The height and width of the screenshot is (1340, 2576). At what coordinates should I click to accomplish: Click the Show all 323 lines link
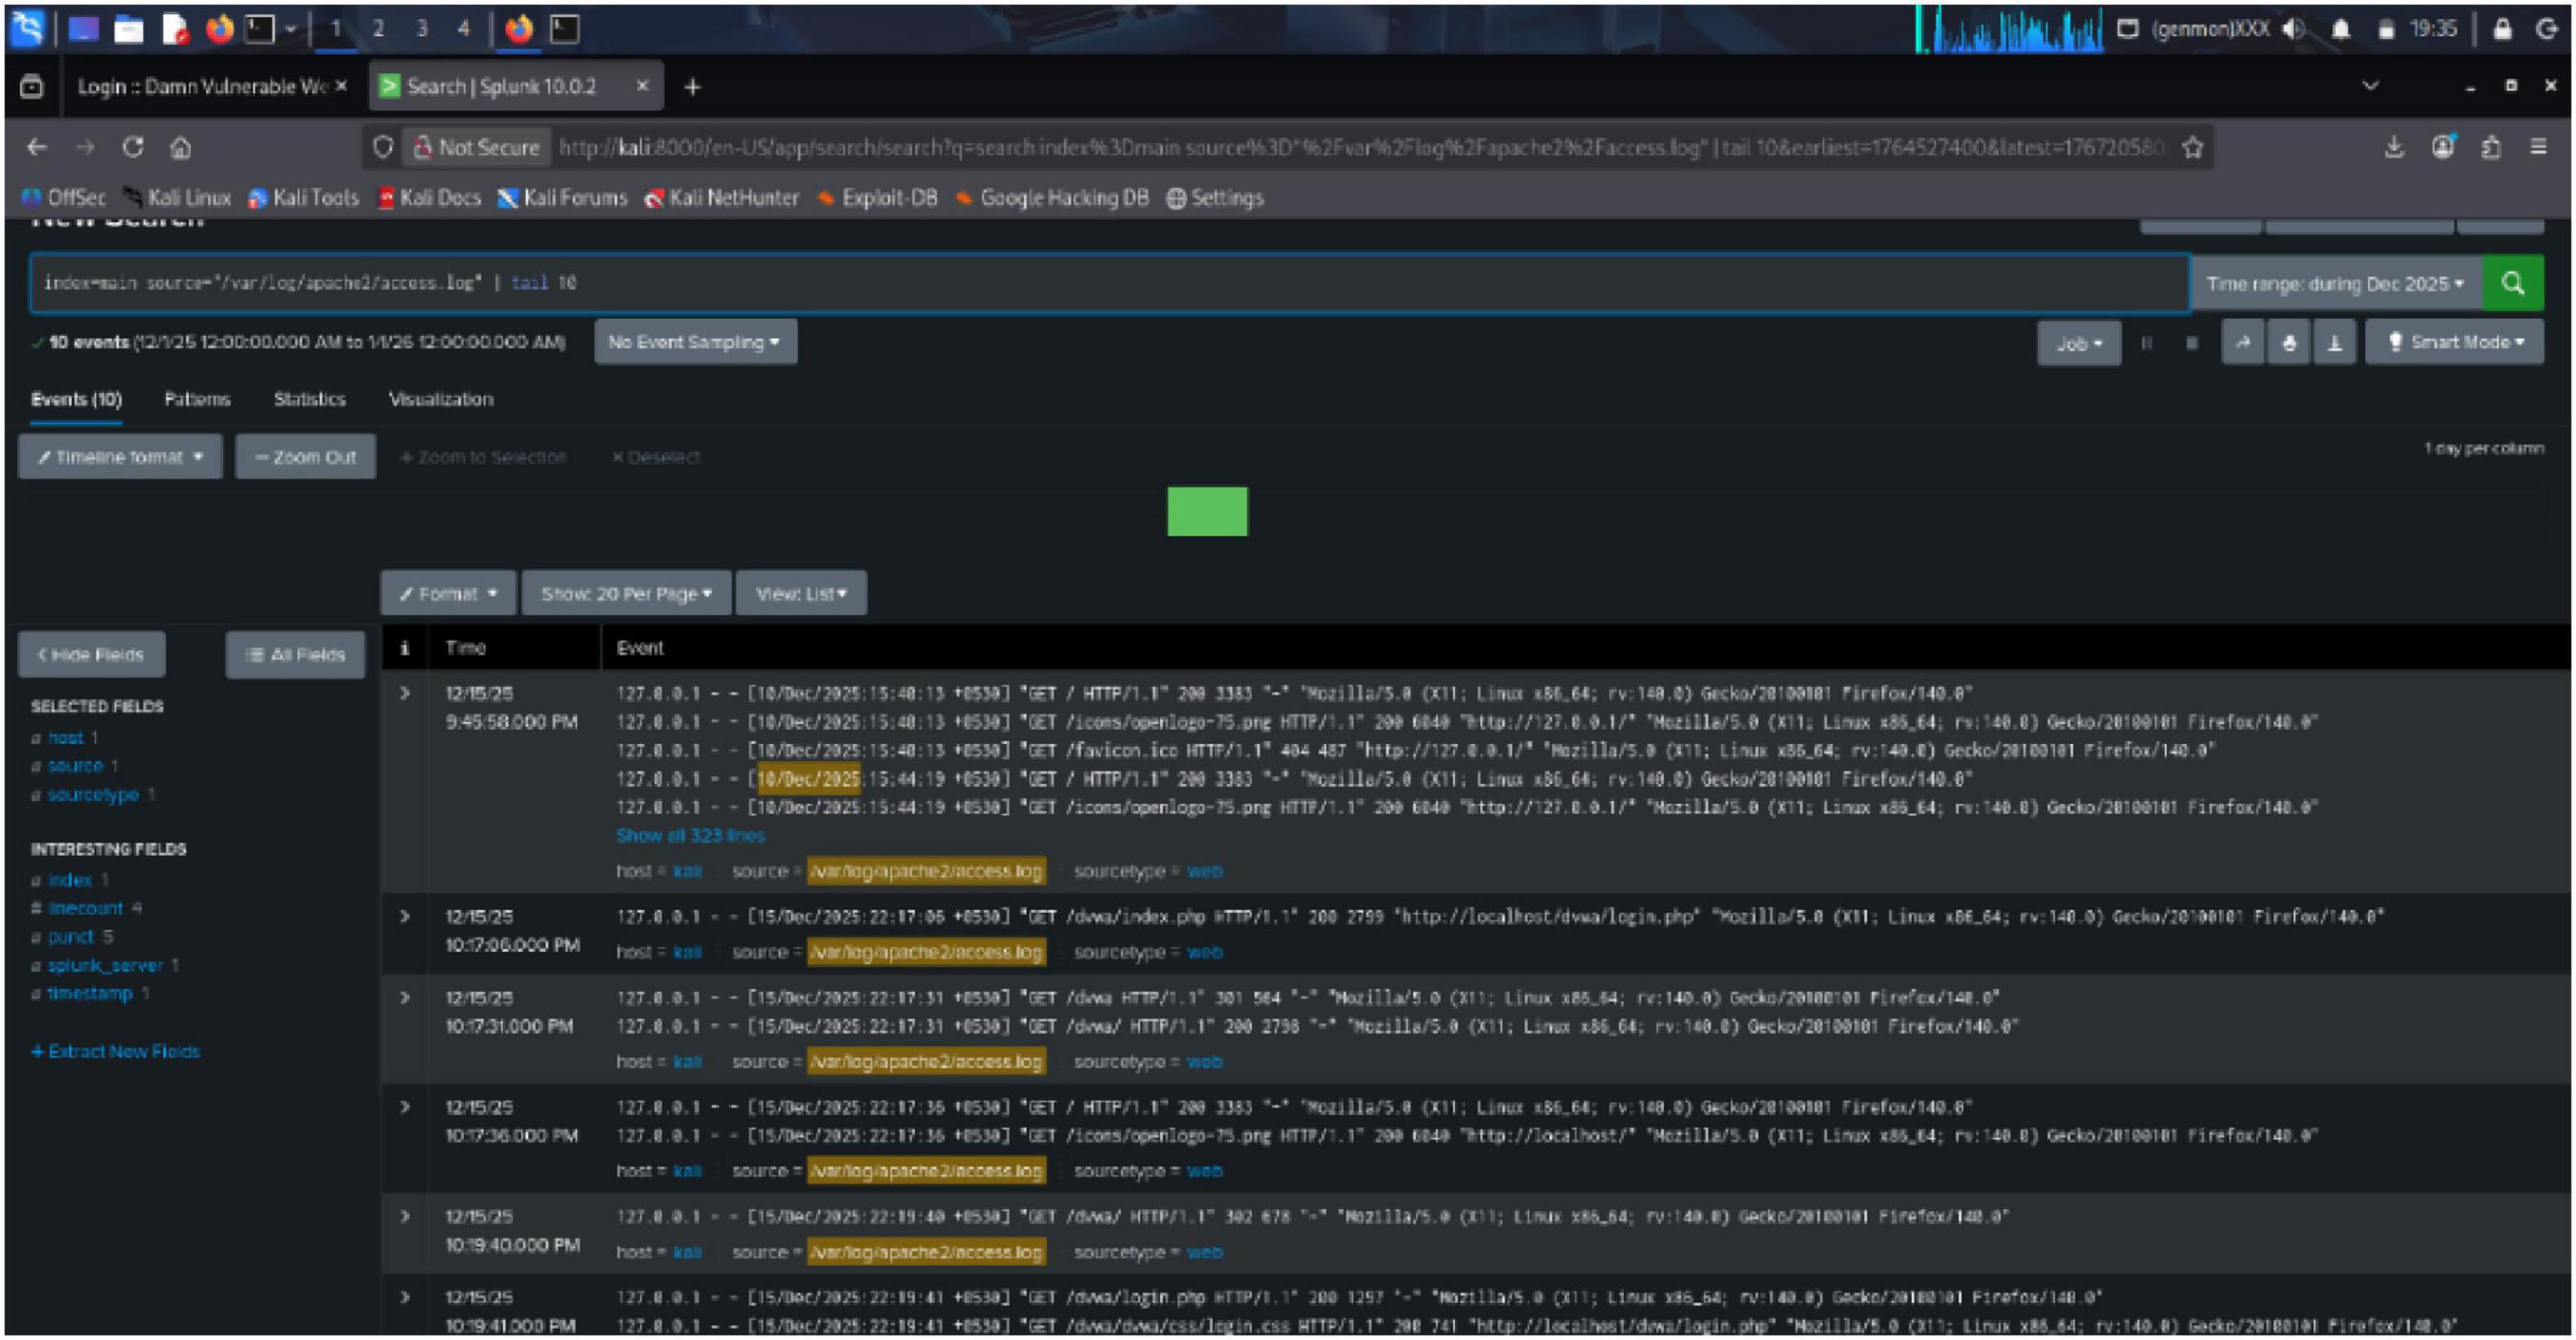pos(690,836)
